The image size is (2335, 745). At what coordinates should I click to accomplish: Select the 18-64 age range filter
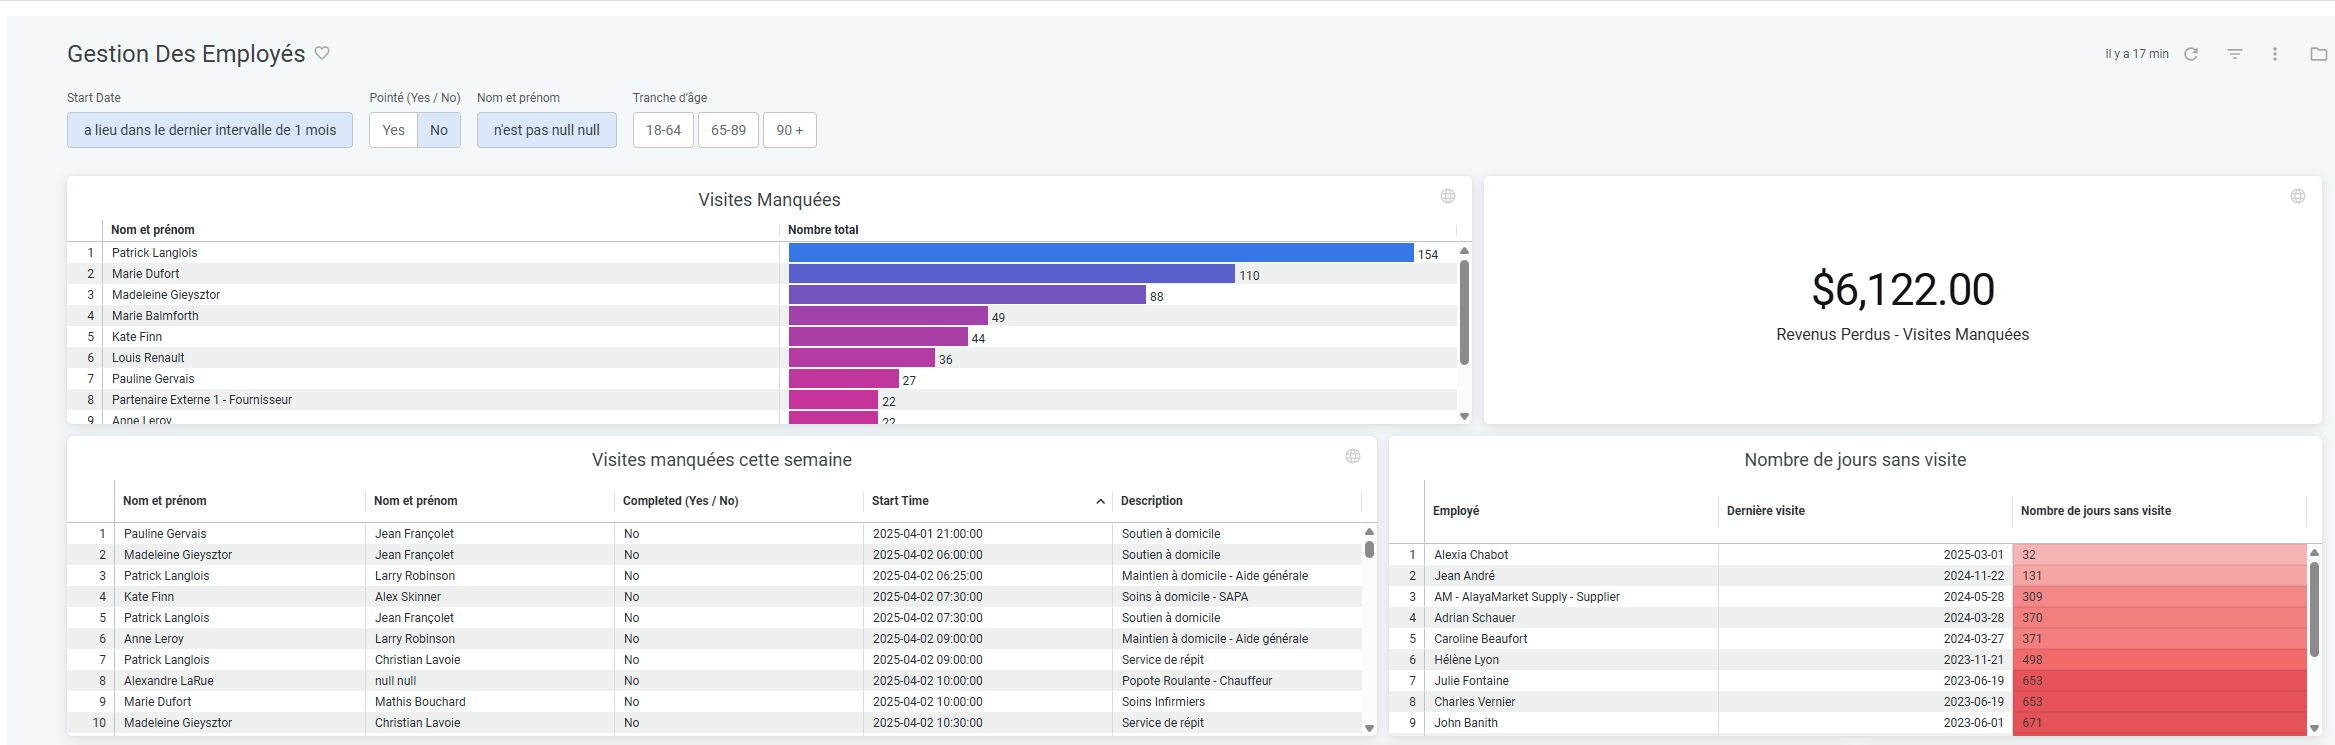point(663,130)
